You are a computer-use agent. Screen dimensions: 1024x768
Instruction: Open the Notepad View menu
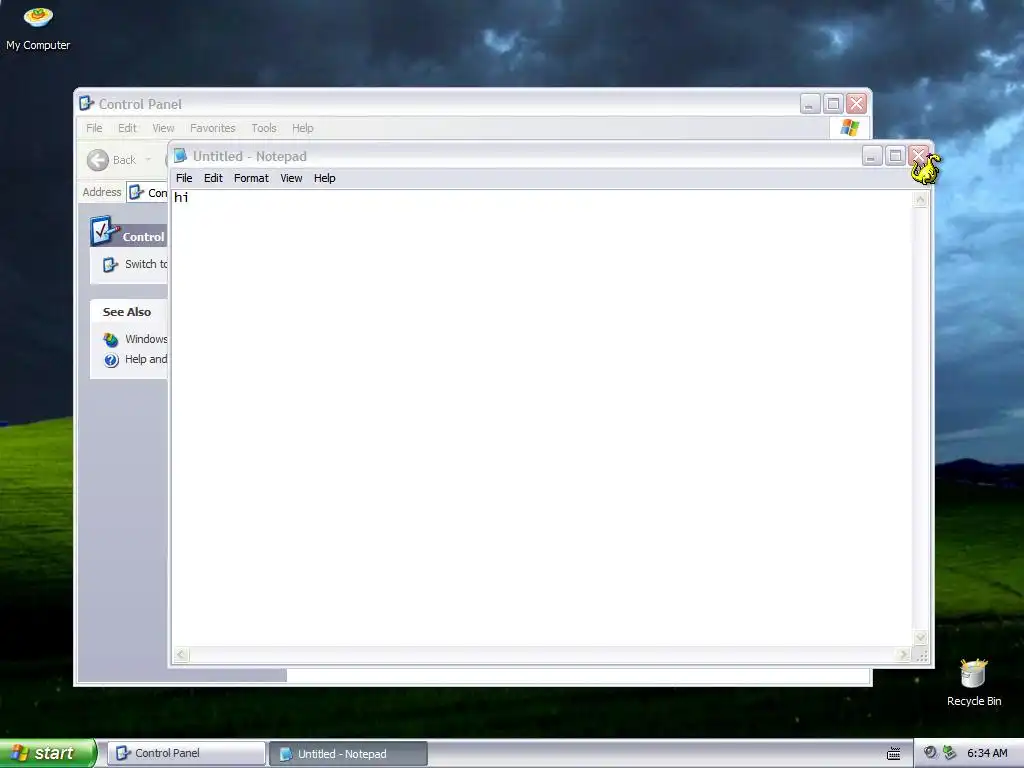coord(291,178)
